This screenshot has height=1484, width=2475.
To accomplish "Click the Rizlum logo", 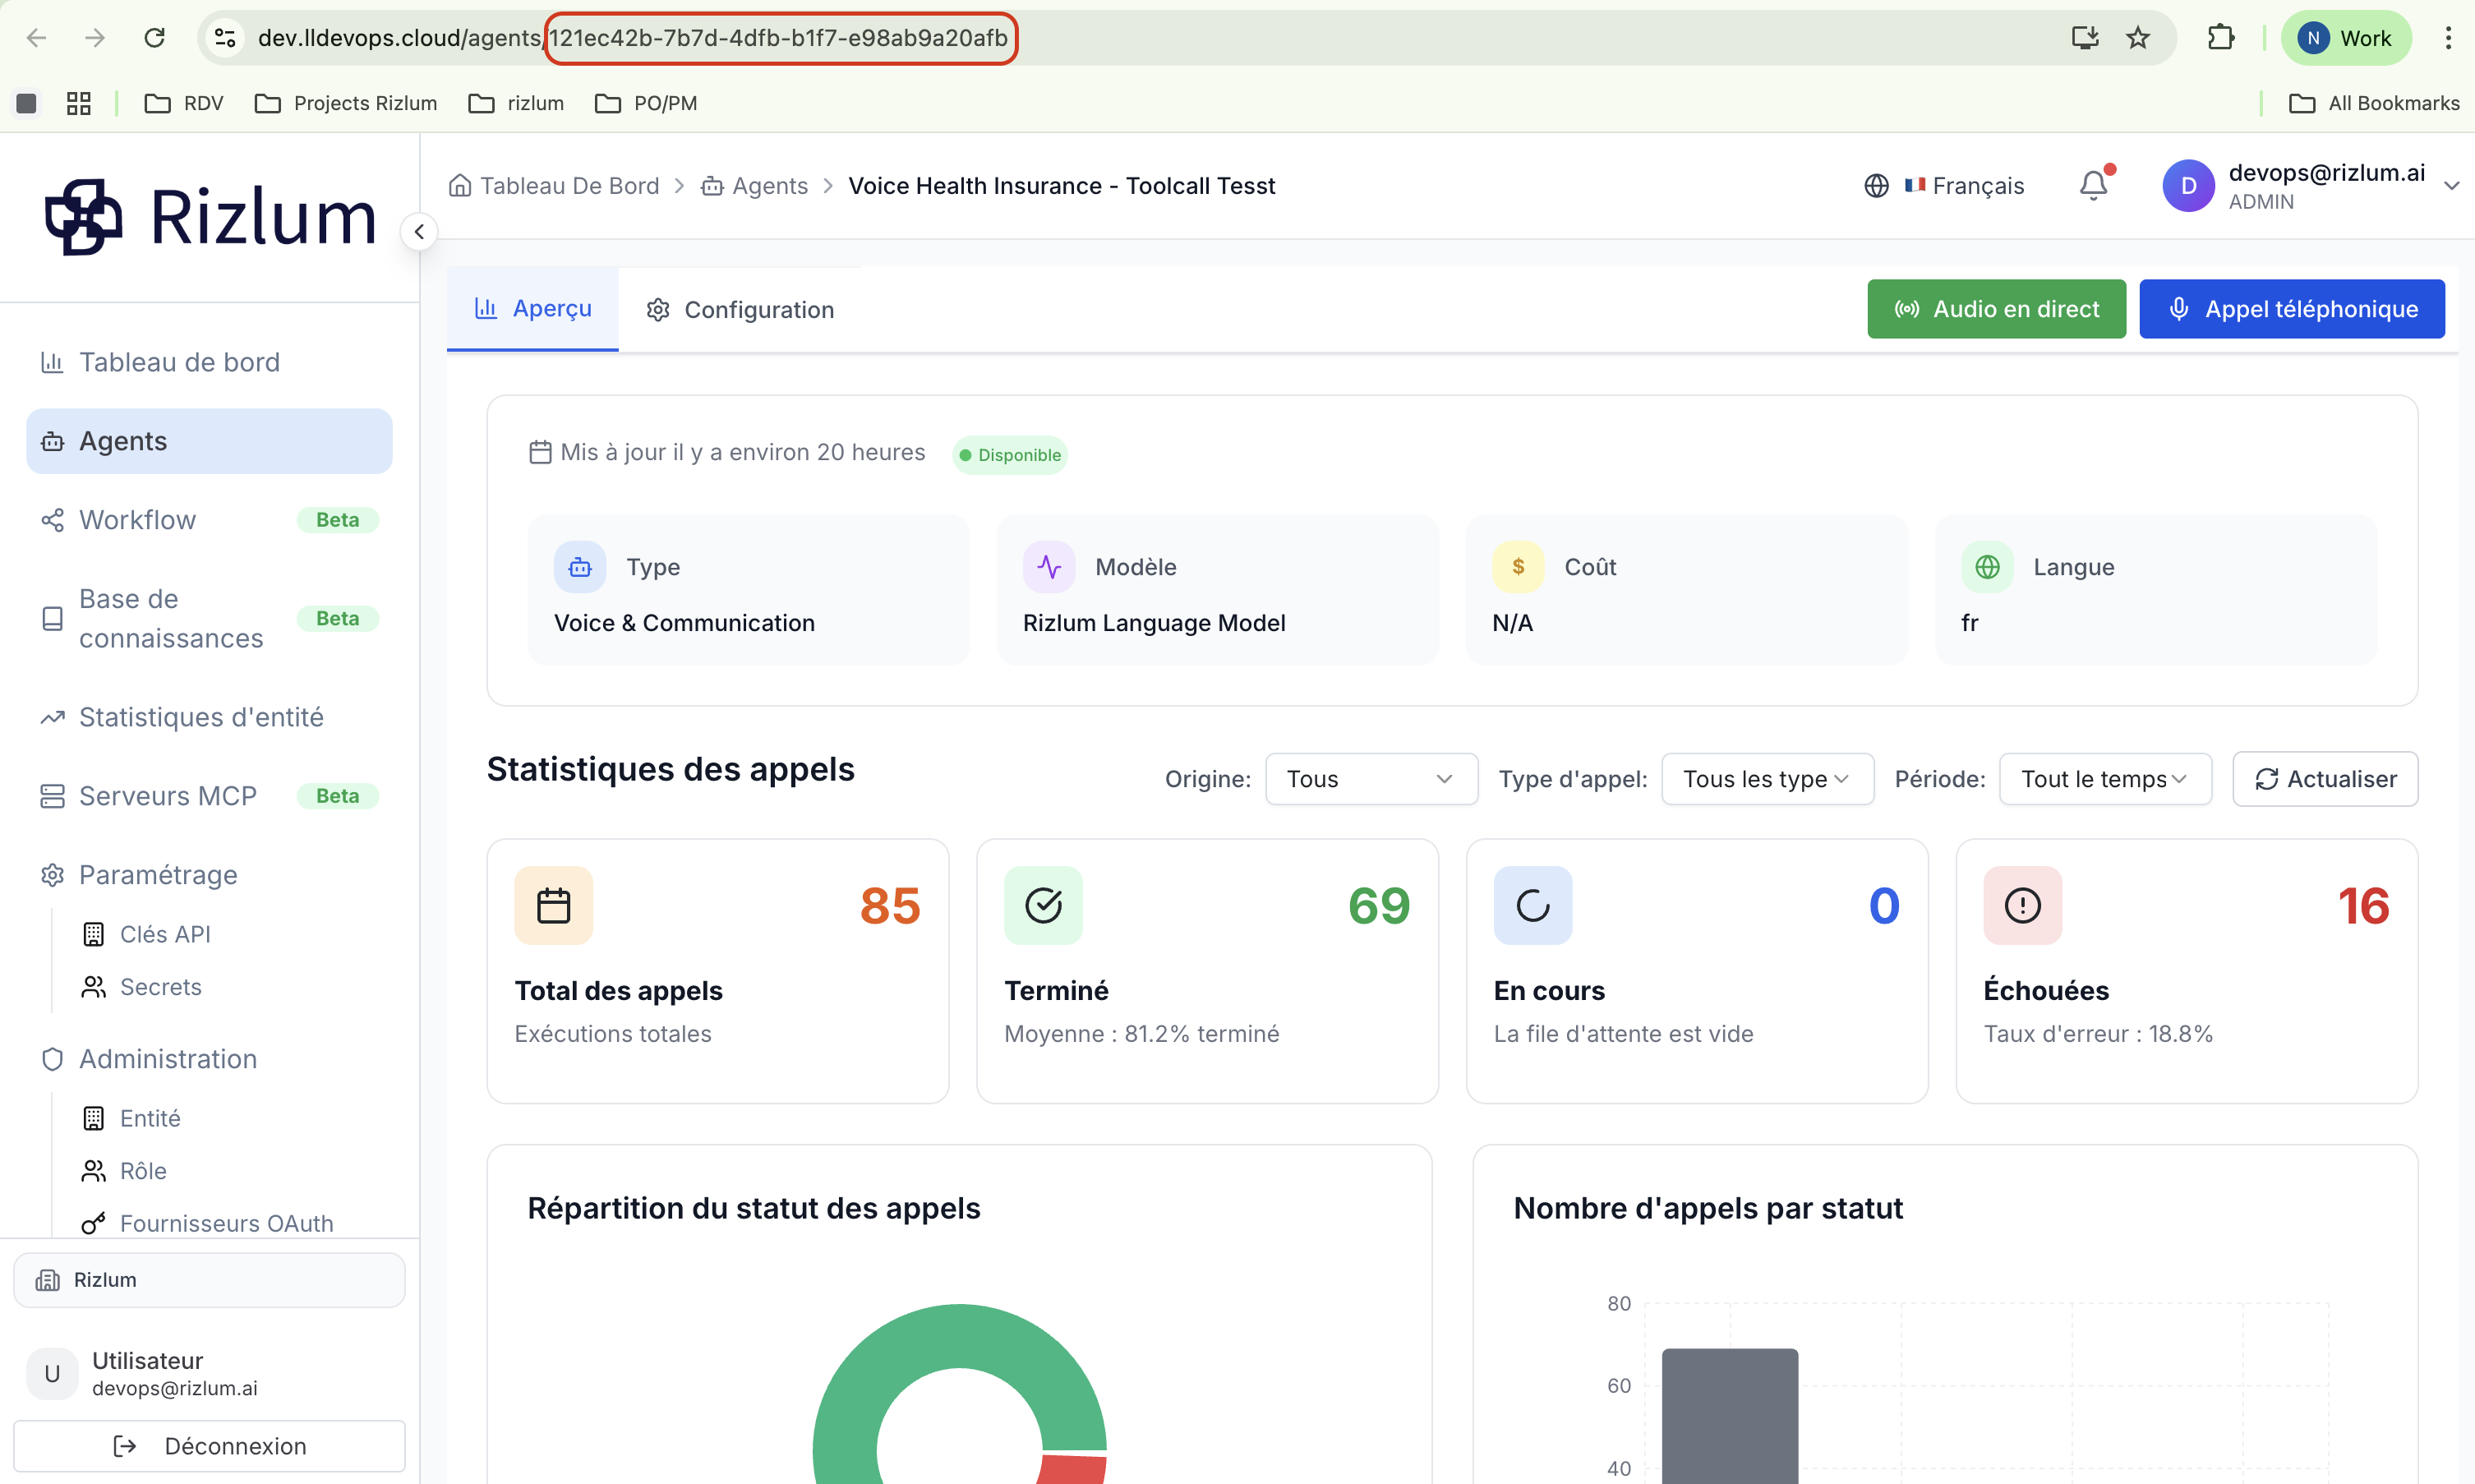I will pos(211,217).
